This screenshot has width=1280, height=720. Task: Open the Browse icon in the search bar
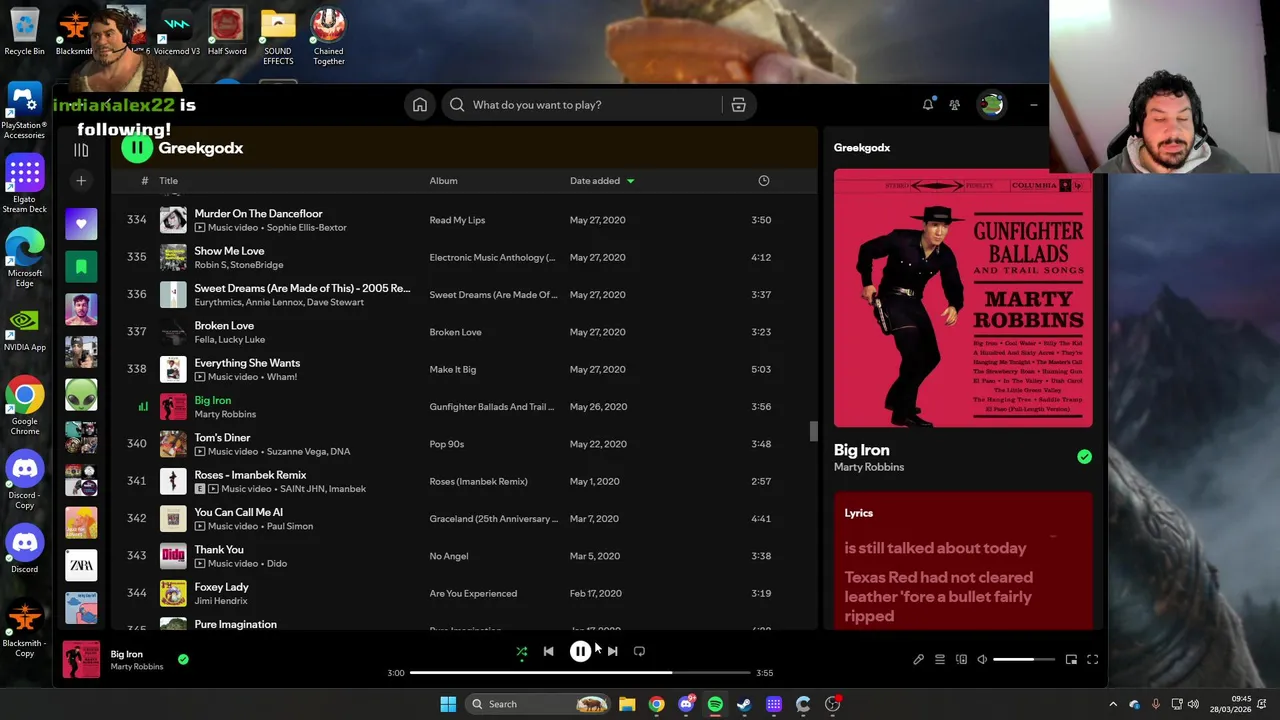tap(738, 105)
